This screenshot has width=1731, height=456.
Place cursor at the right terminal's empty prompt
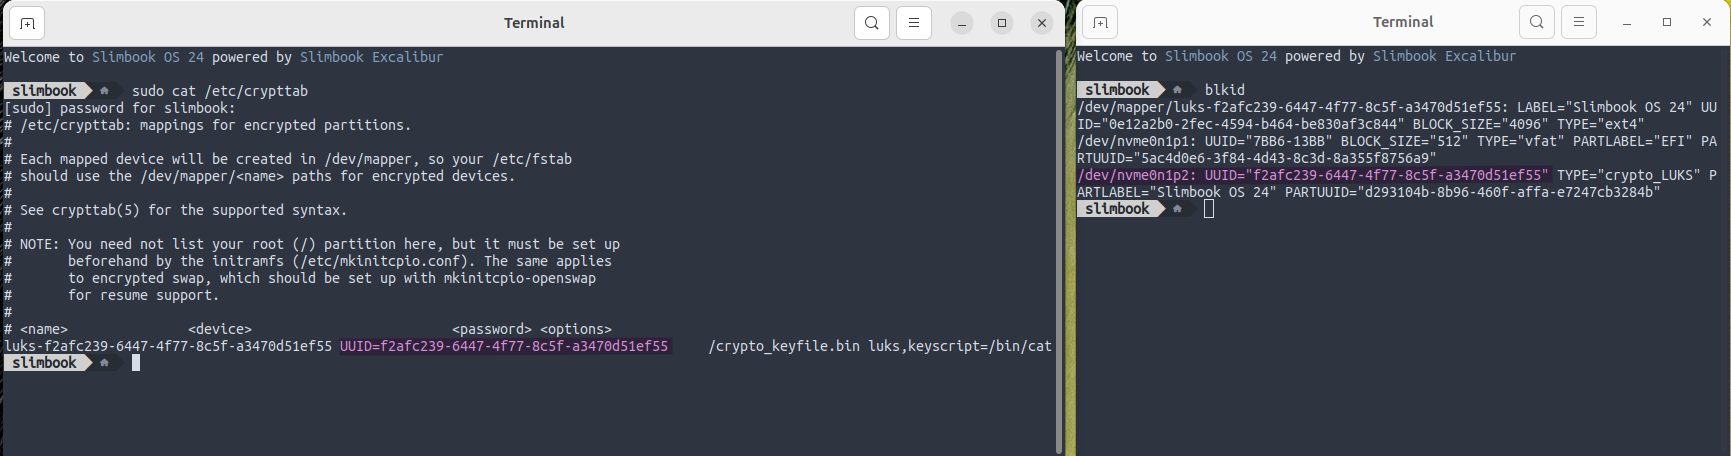[1209, 209]
